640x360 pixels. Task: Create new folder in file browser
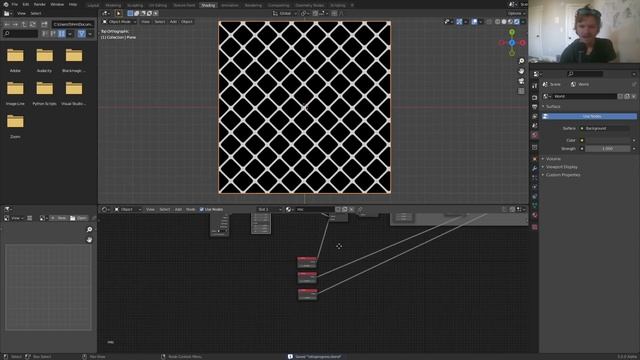[44, 24]
